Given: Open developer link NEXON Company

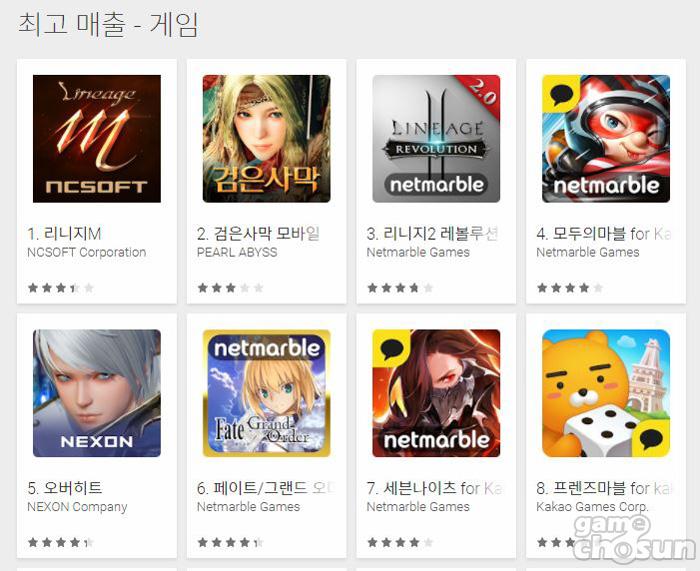Looking at the screenshot, I should 77,507.
